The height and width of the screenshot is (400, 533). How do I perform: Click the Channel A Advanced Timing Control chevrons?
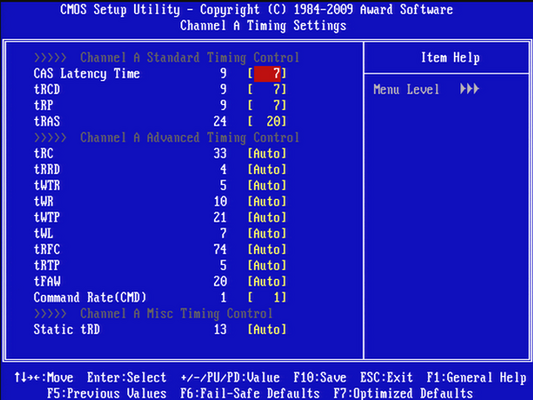tap(50, 138)
